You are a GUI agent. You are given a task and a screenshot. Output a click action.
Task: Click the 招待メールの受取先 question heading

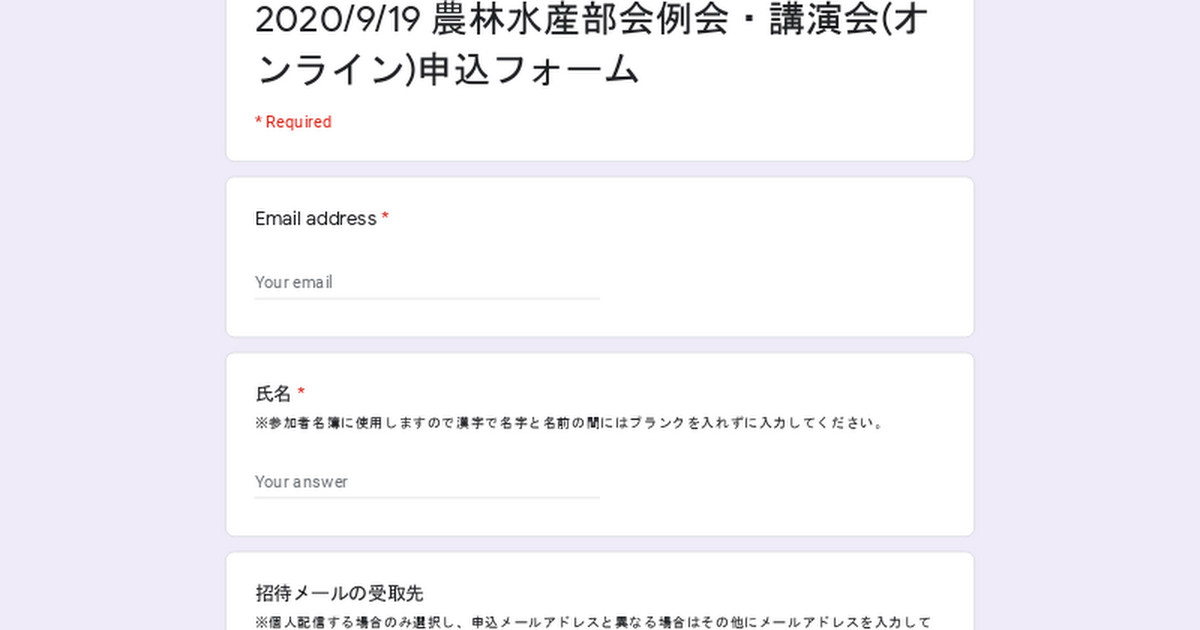339,593
